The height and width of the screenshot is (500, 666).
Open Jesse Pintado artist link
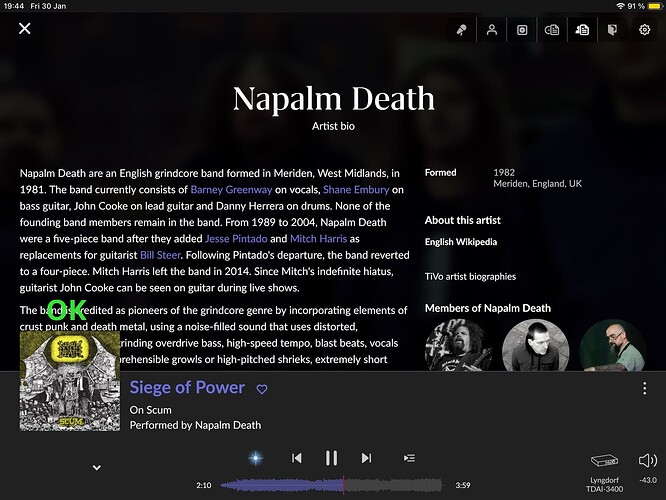[236, 239]
